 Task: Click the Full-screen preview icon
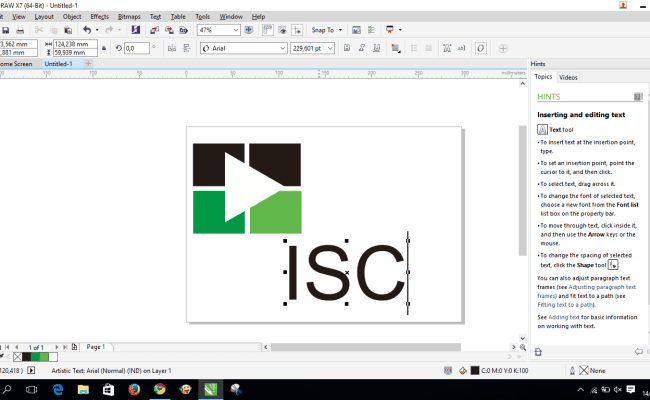(x=249, y=30)
